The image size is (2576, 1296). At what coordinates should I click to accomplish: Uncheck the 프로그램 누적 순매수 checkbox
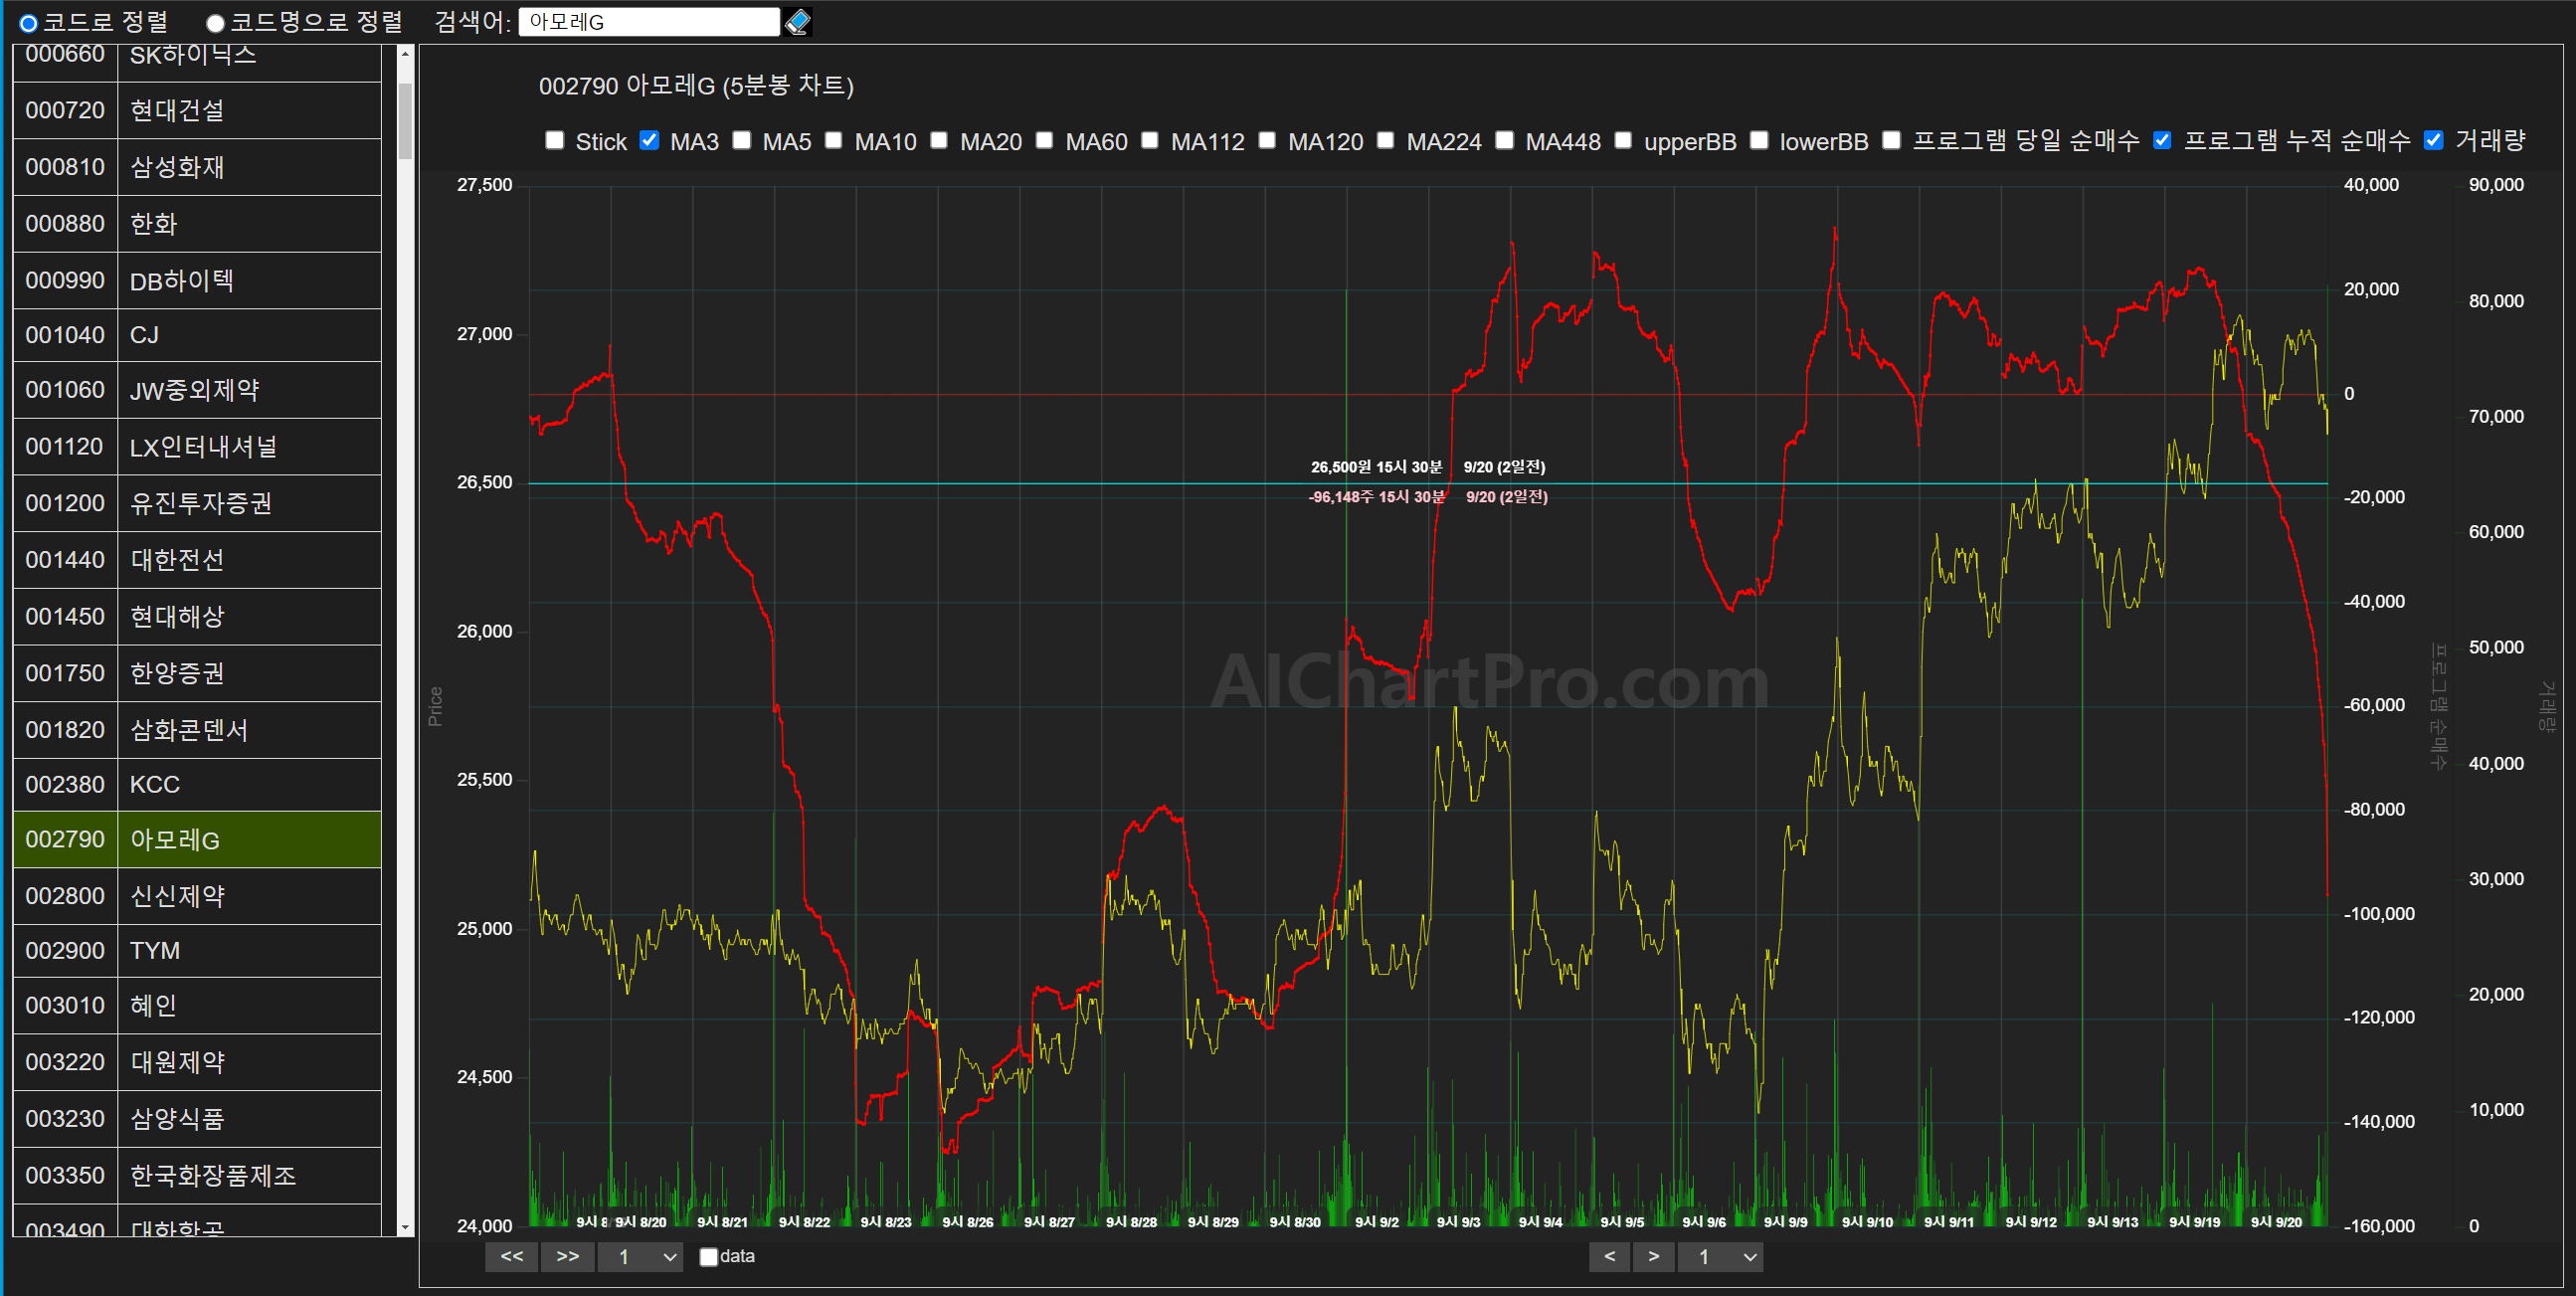tap(2162, 140)
